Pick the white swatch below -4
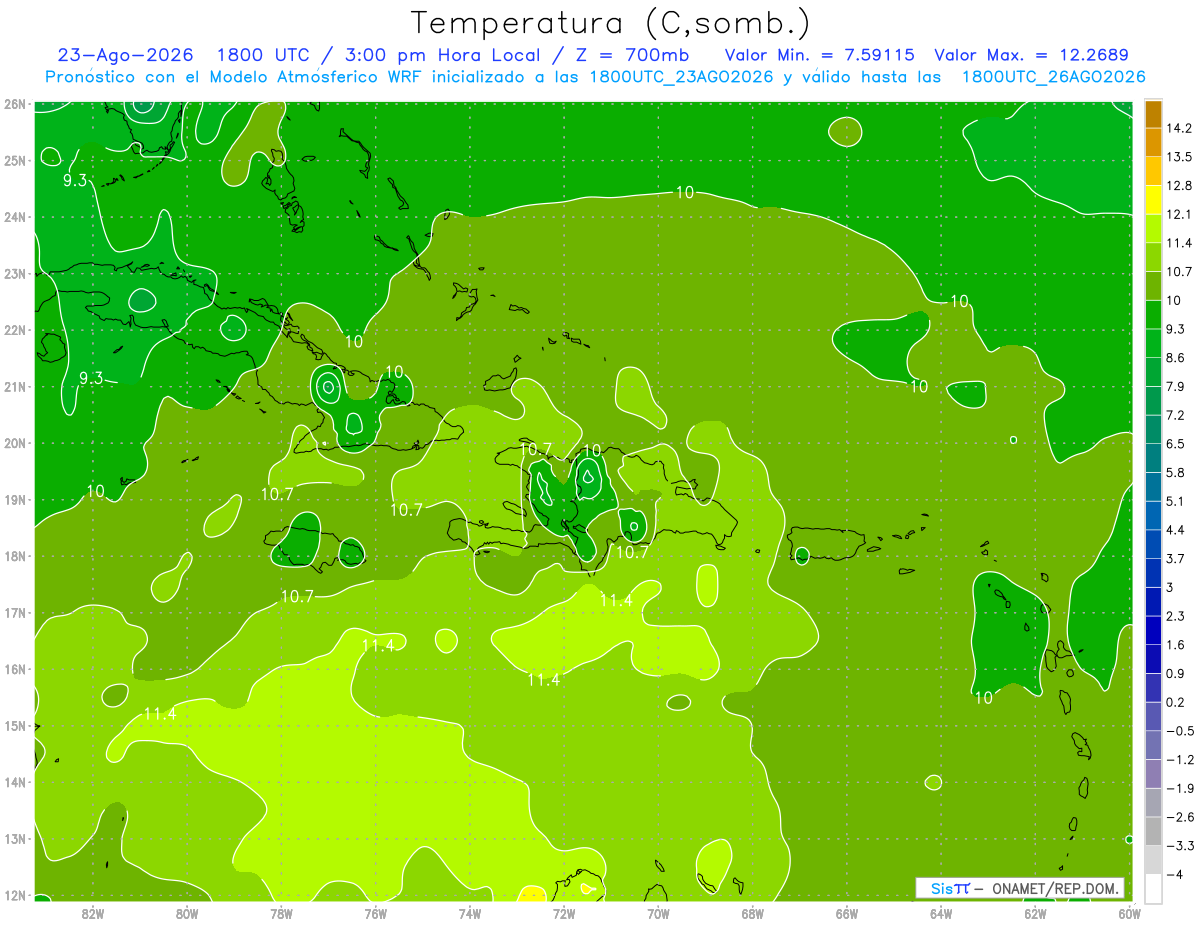This screenshot has height=927, width=1200. click(1153, 888)
